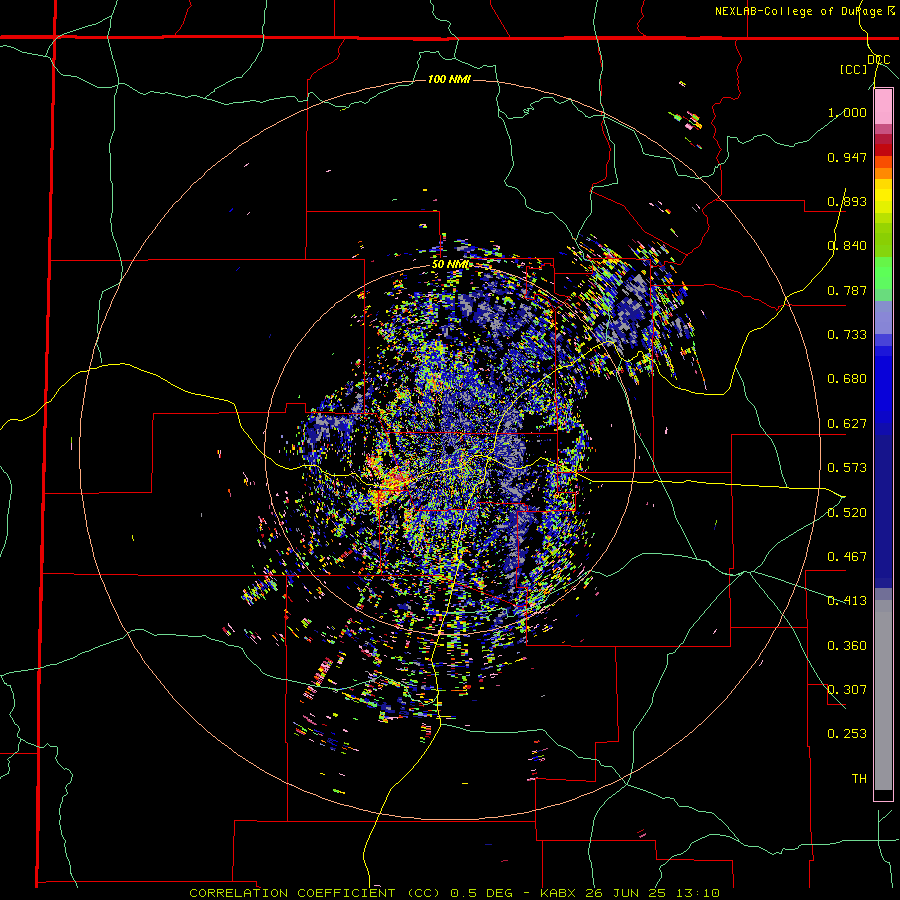Click the 0.307 scale value

point(847,690)
